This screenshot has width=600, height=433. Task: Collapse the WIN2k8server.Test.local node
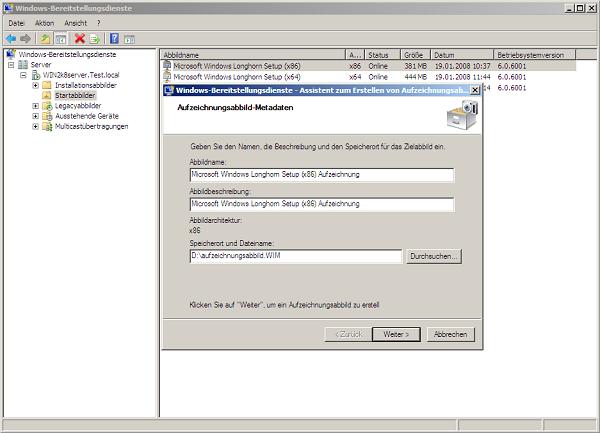click(x=23, y=75)
